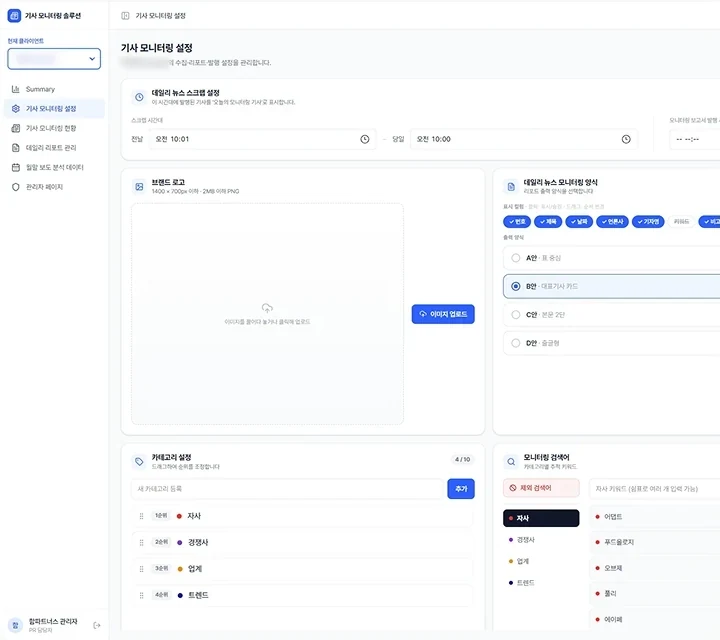Toggle the 번호 column chip
720x640 pixels.
(x=517, y=222)
